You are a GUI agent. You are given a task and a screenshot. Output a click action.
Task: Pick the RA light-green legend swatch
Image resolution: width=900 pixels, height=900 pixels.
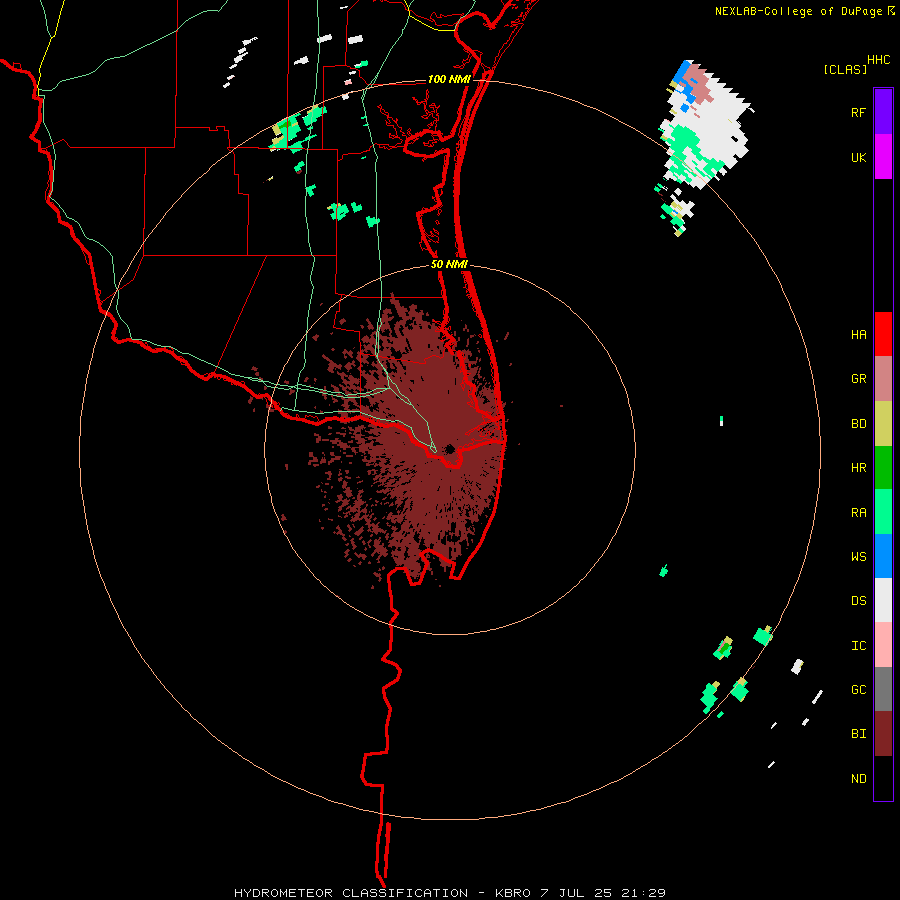(883, 512)
